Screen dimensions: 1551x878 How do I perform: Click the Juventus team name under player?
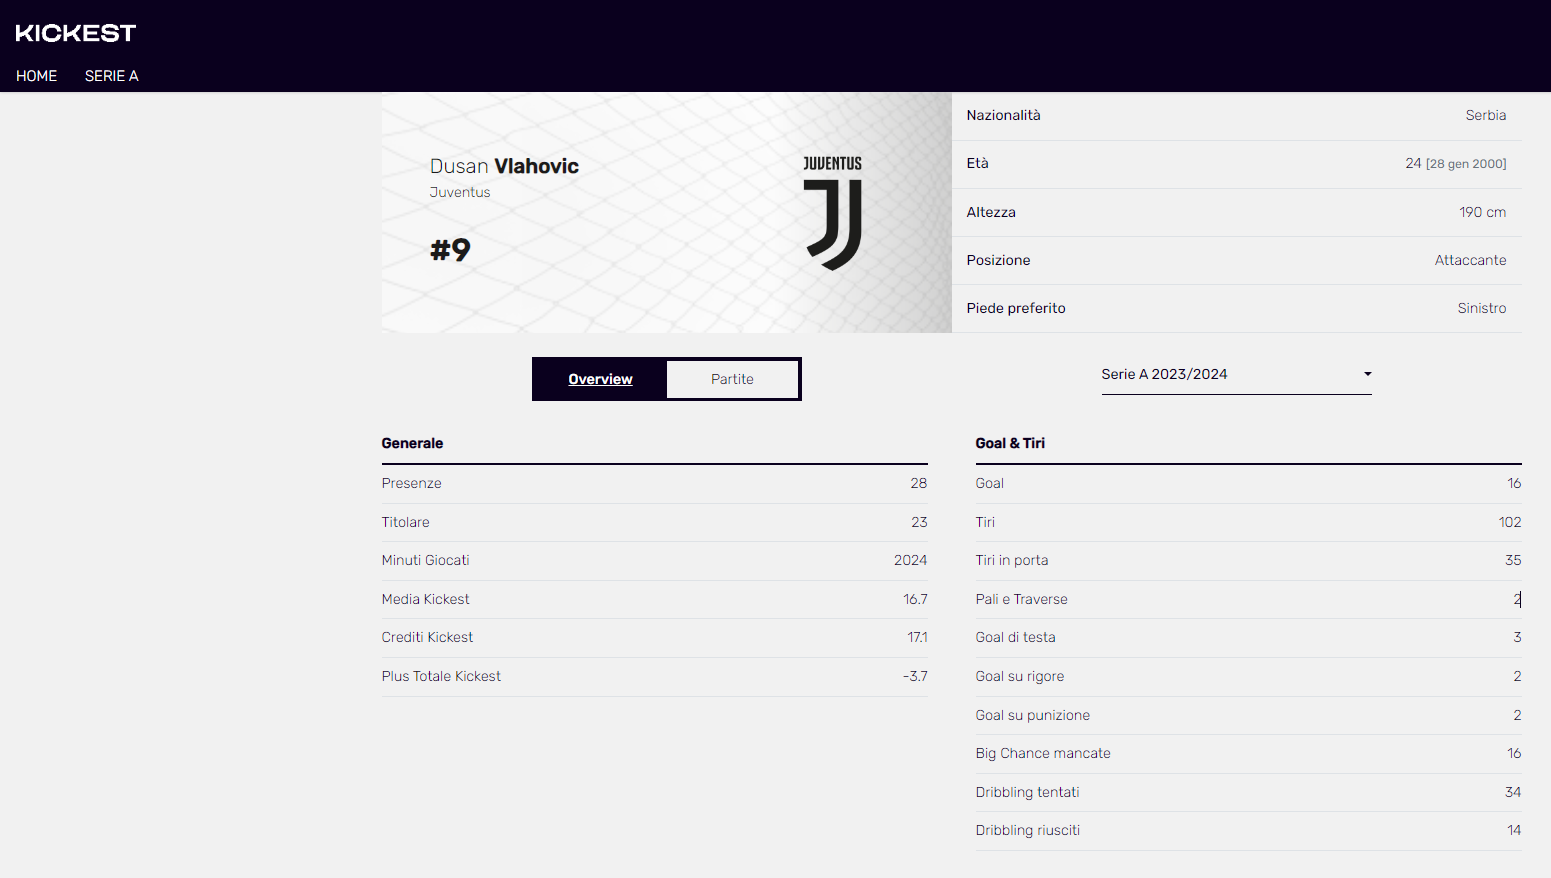pos(460,192)
